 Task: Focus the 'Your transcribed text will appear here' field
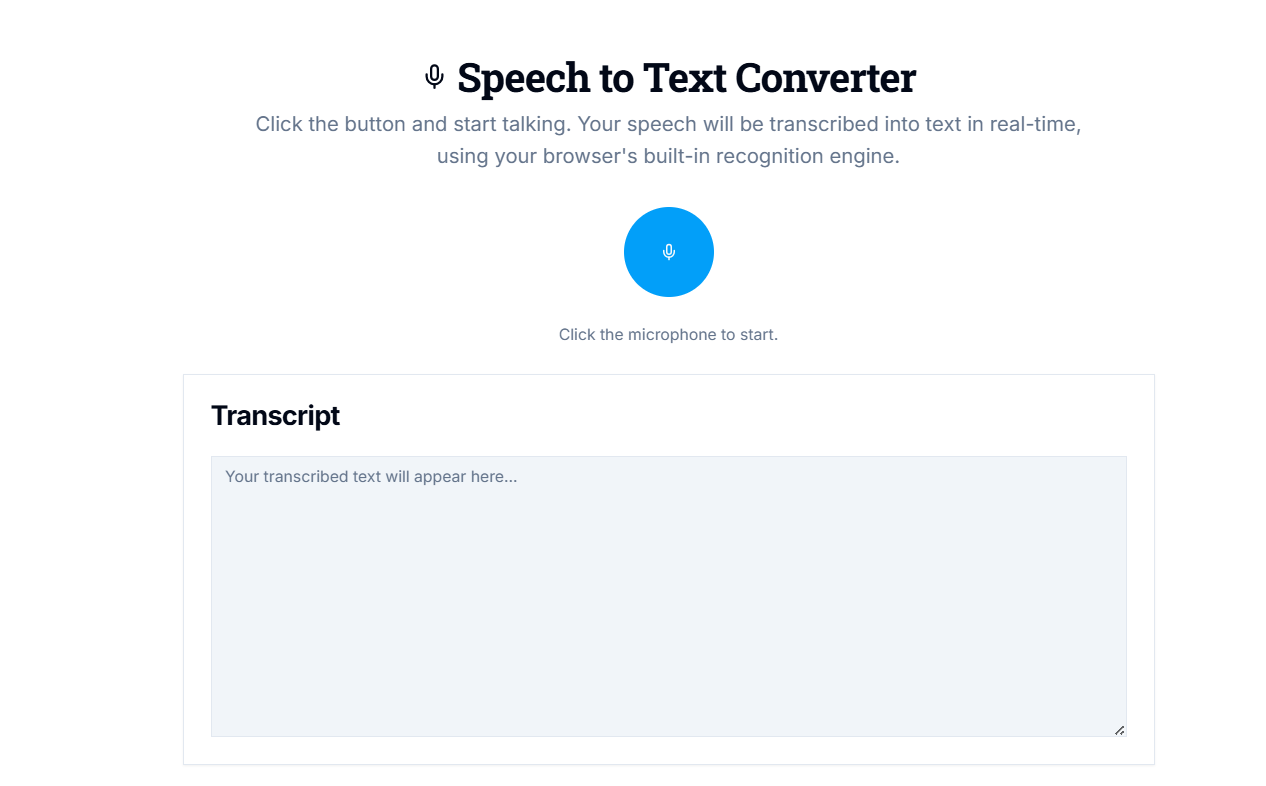pos(668,596)
